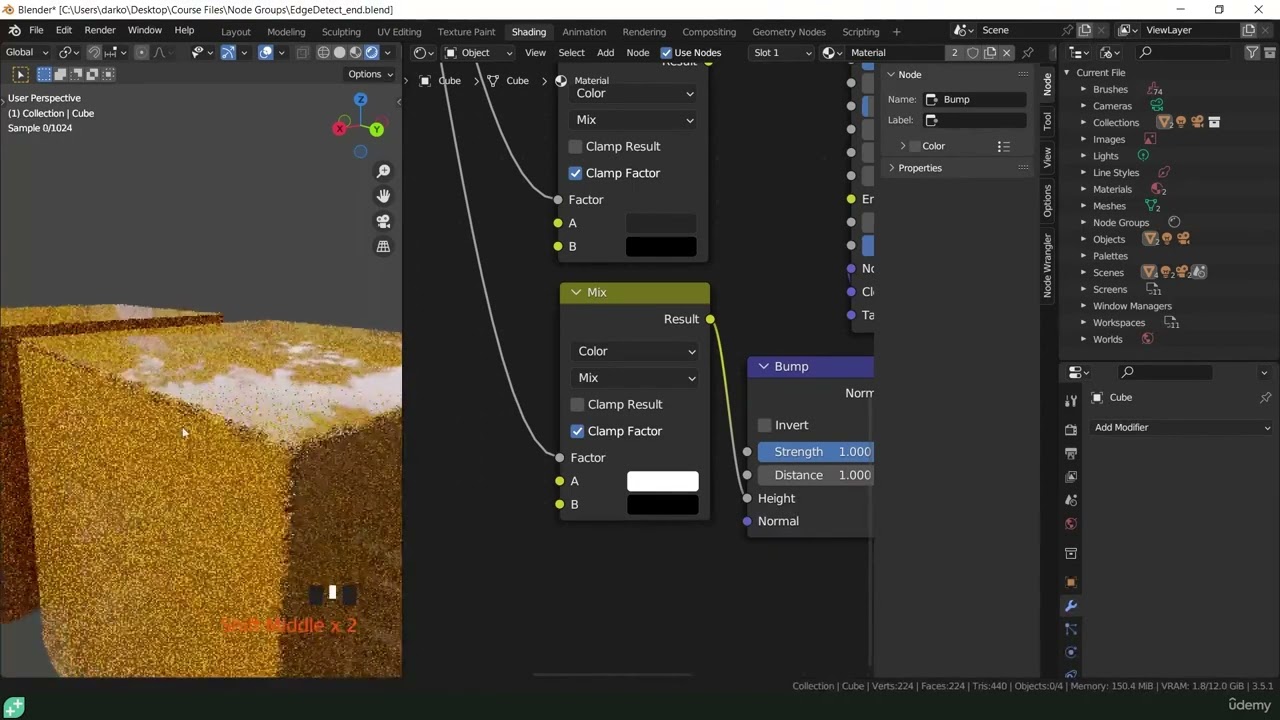Open the File menu

click(x=36, y=30)
